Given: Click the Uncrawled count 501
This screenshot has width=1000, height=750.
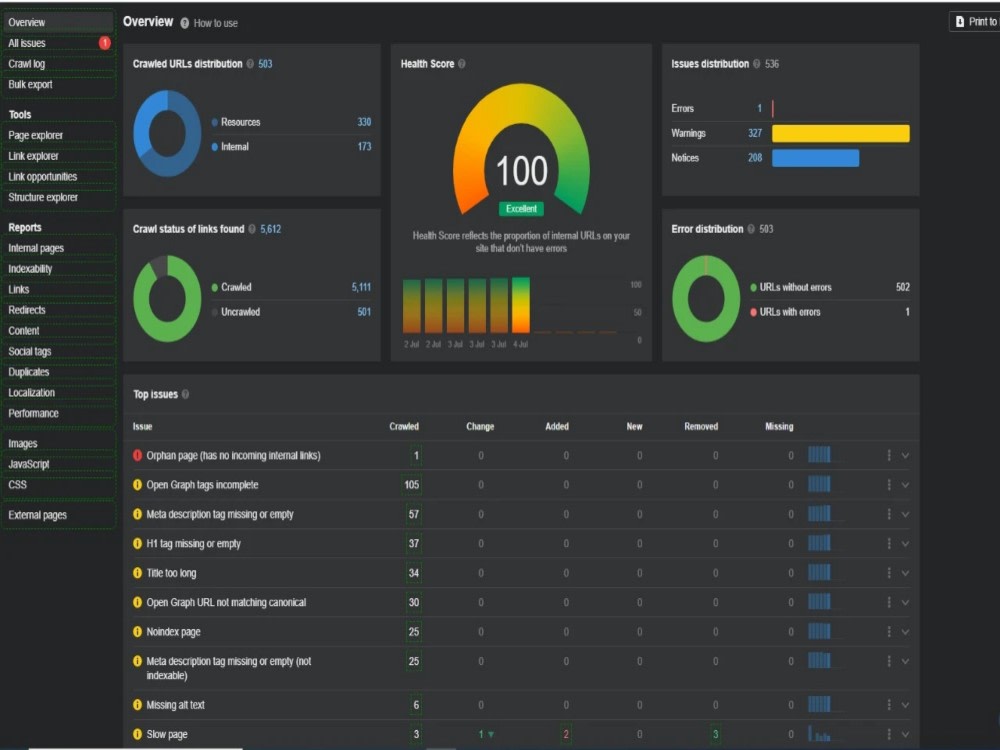Looking at the screenshot, I should click(x=364, y=312).
